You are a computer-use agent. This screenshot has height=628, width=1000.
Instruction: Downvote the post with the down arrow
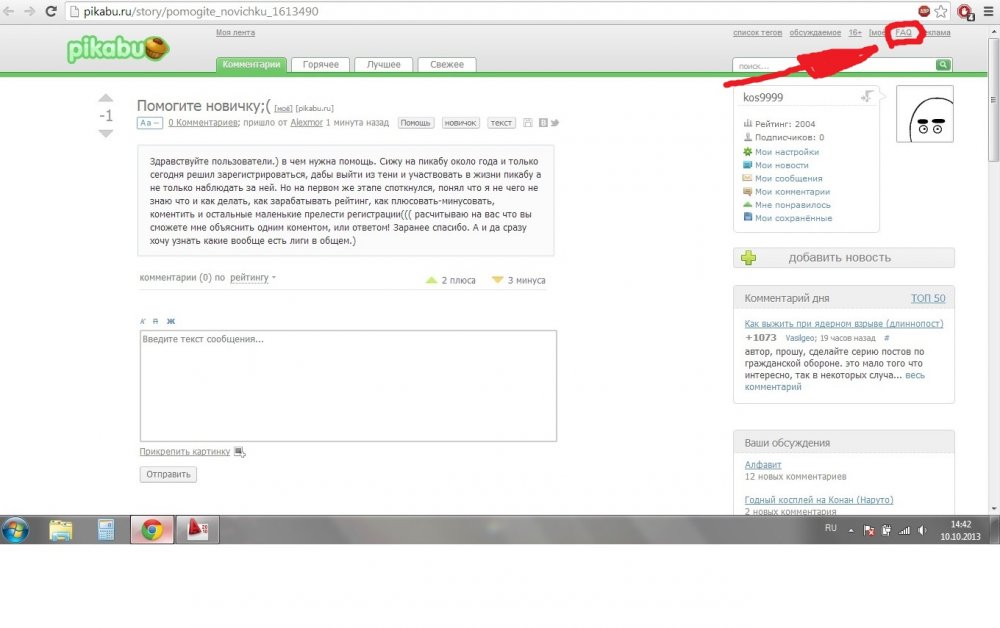click(x=106, y=133)
